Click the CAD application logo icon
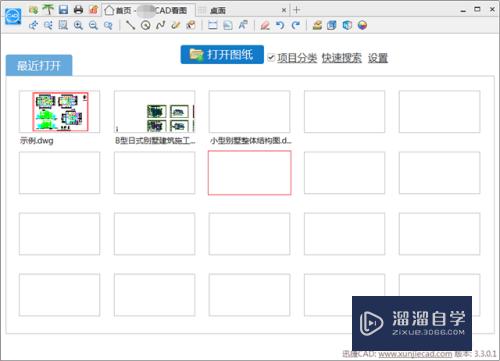The height and width of the screenshot is (361, 500). 13,16
